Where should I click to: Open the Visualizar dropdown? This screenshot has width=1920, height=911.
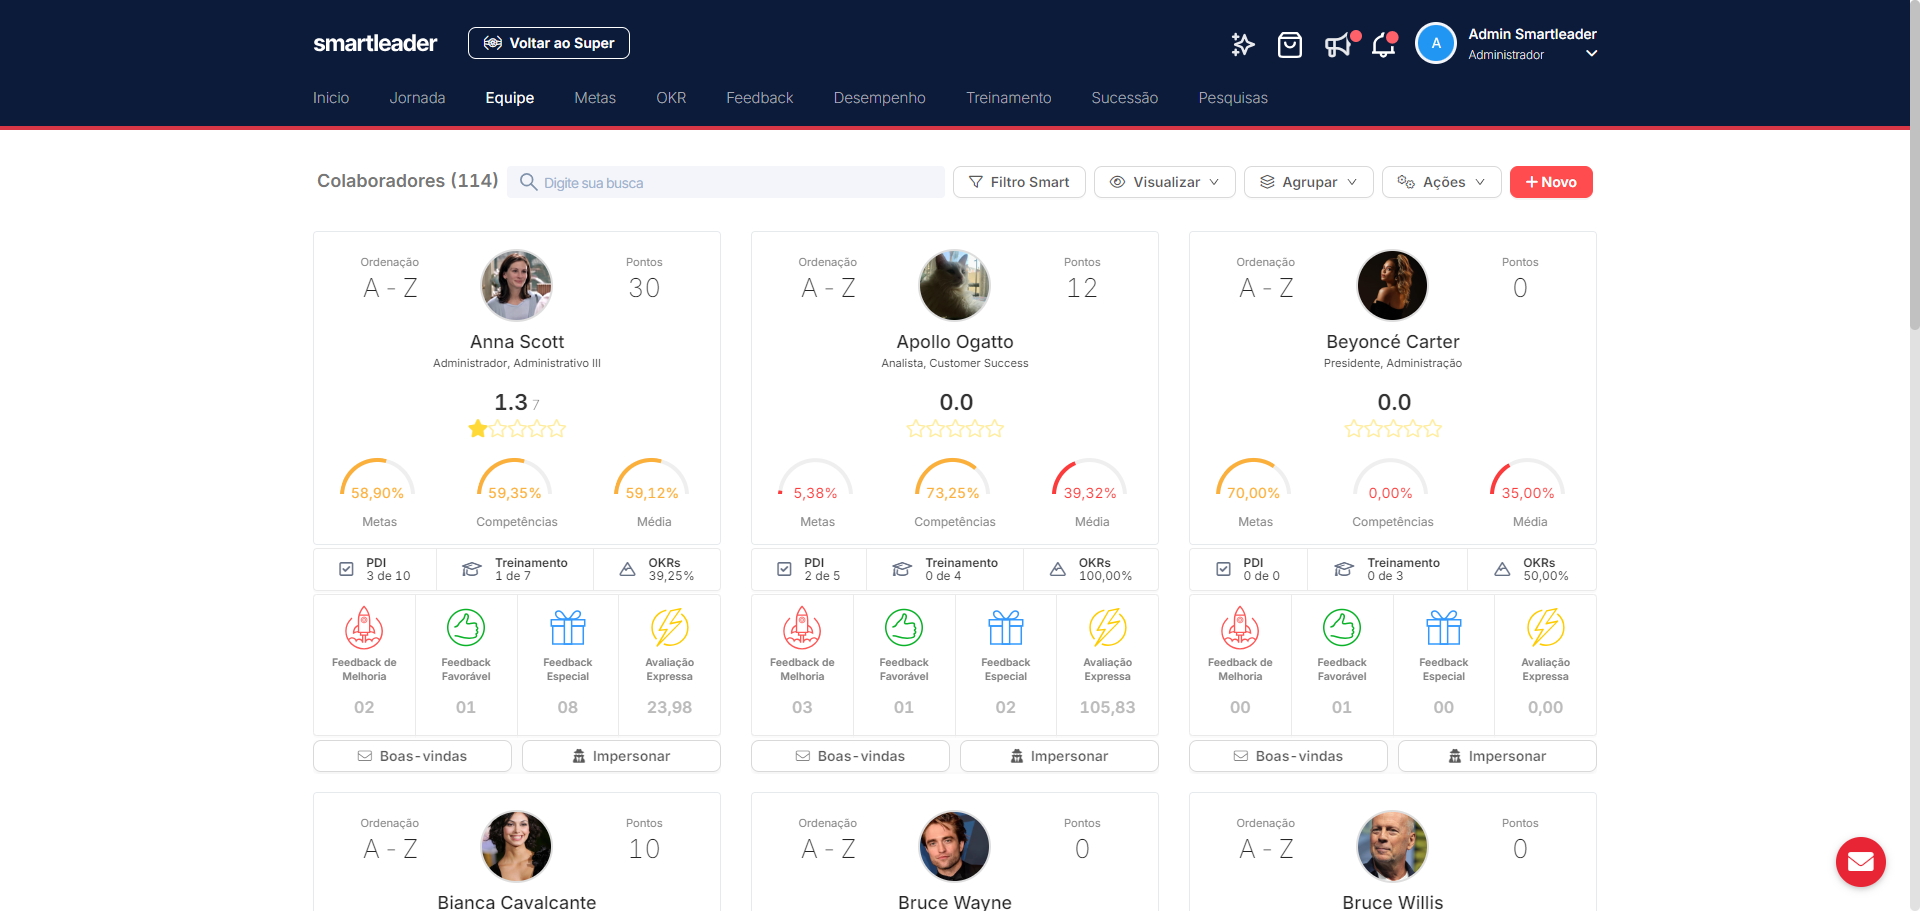(1165, 182)
